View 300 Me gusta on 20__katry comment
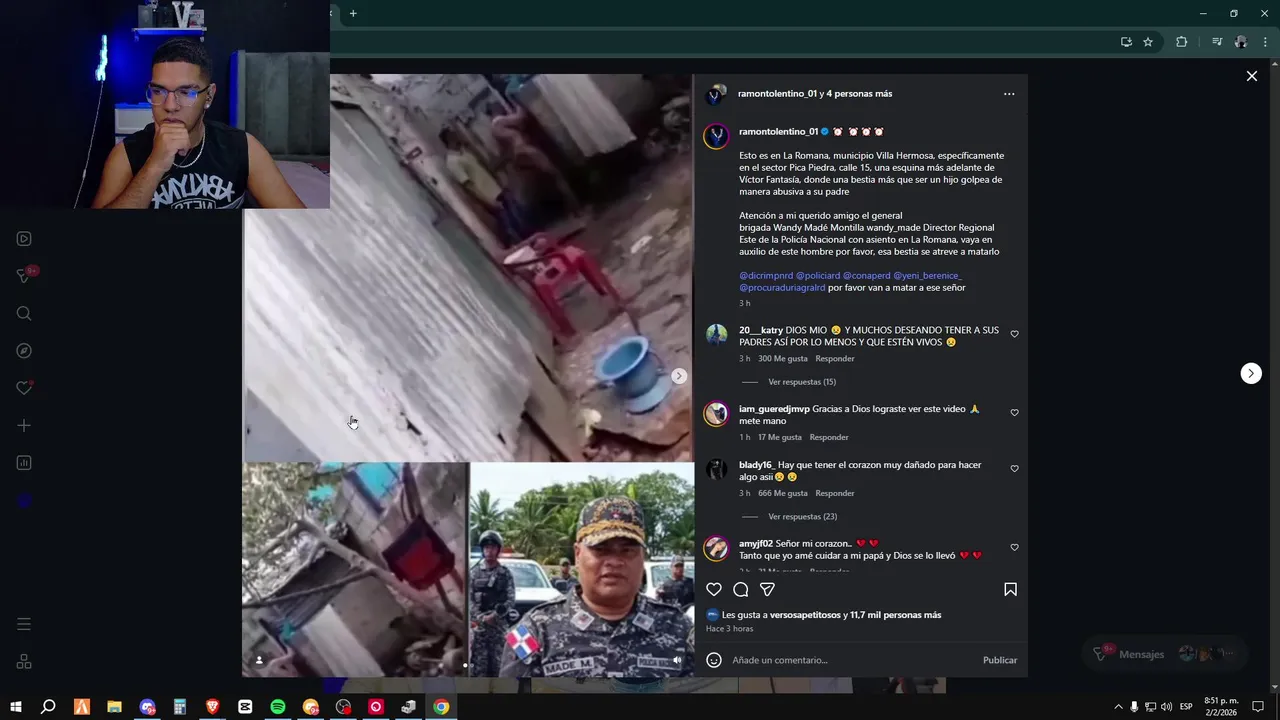Screen dimensions: 1280x720 [783, 359]
